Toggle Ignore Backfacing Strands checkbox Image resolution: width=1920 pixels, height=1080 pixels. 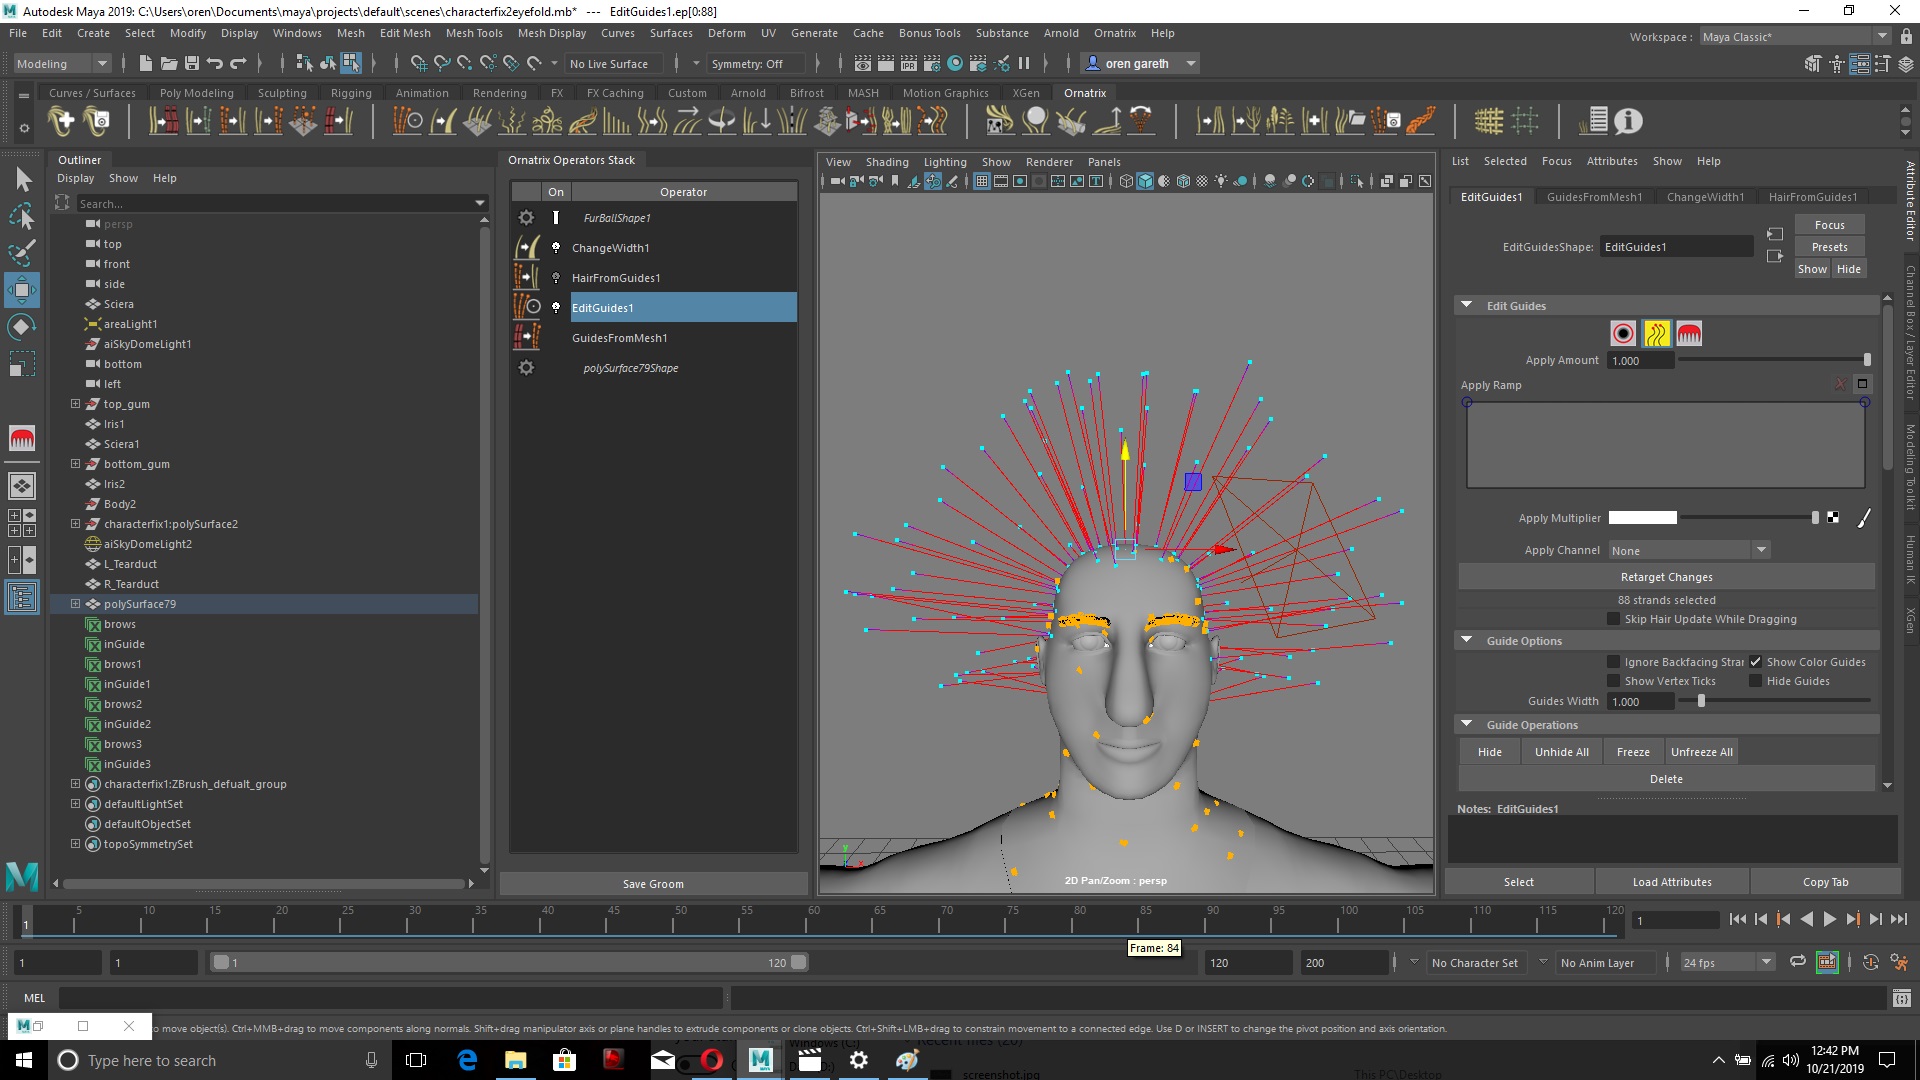point(1611,661)
